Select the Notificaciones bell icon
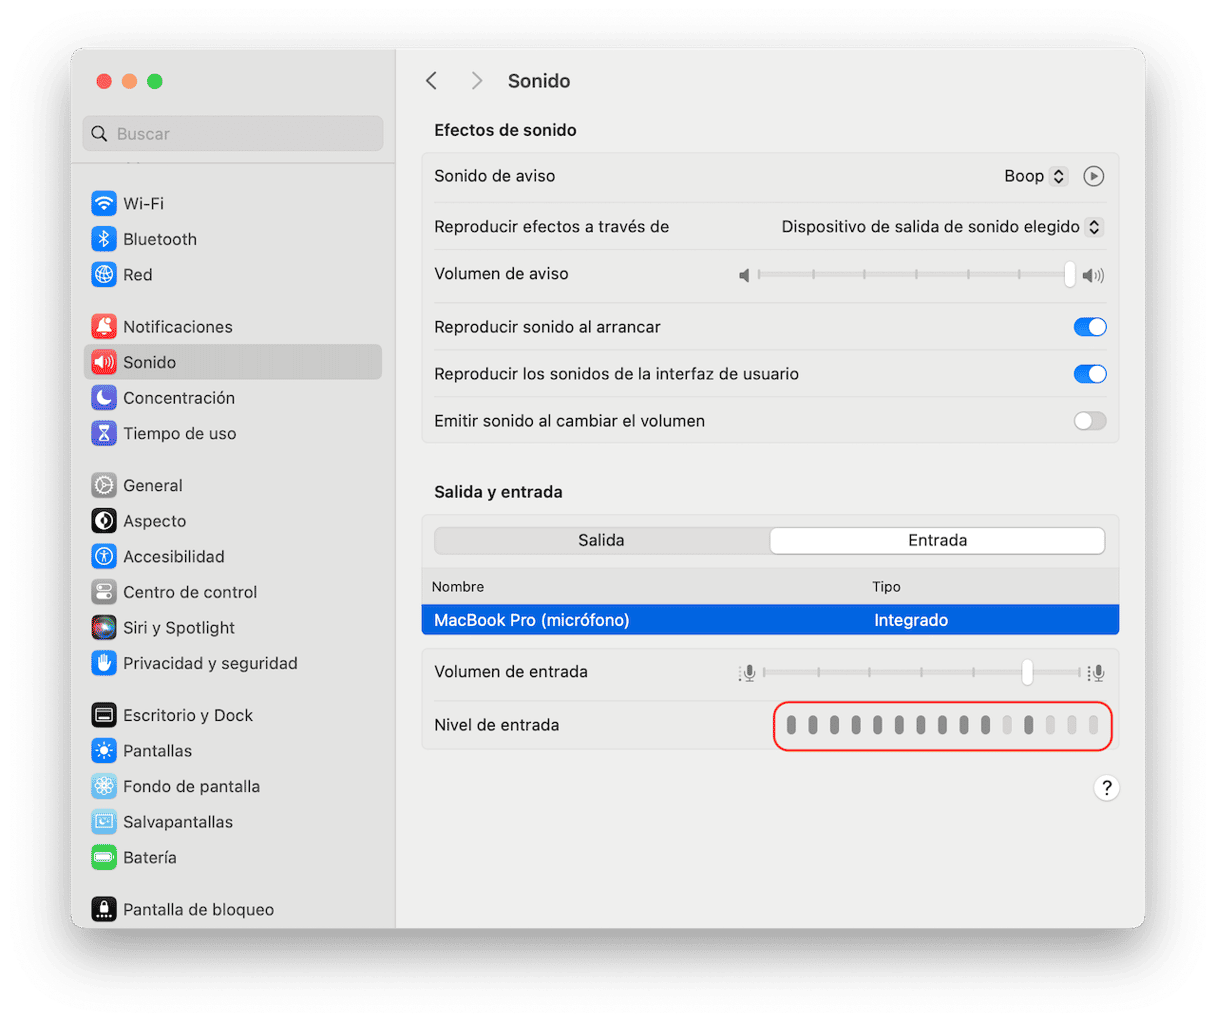Screen dimensions: 1216x1022 [104, 327]
